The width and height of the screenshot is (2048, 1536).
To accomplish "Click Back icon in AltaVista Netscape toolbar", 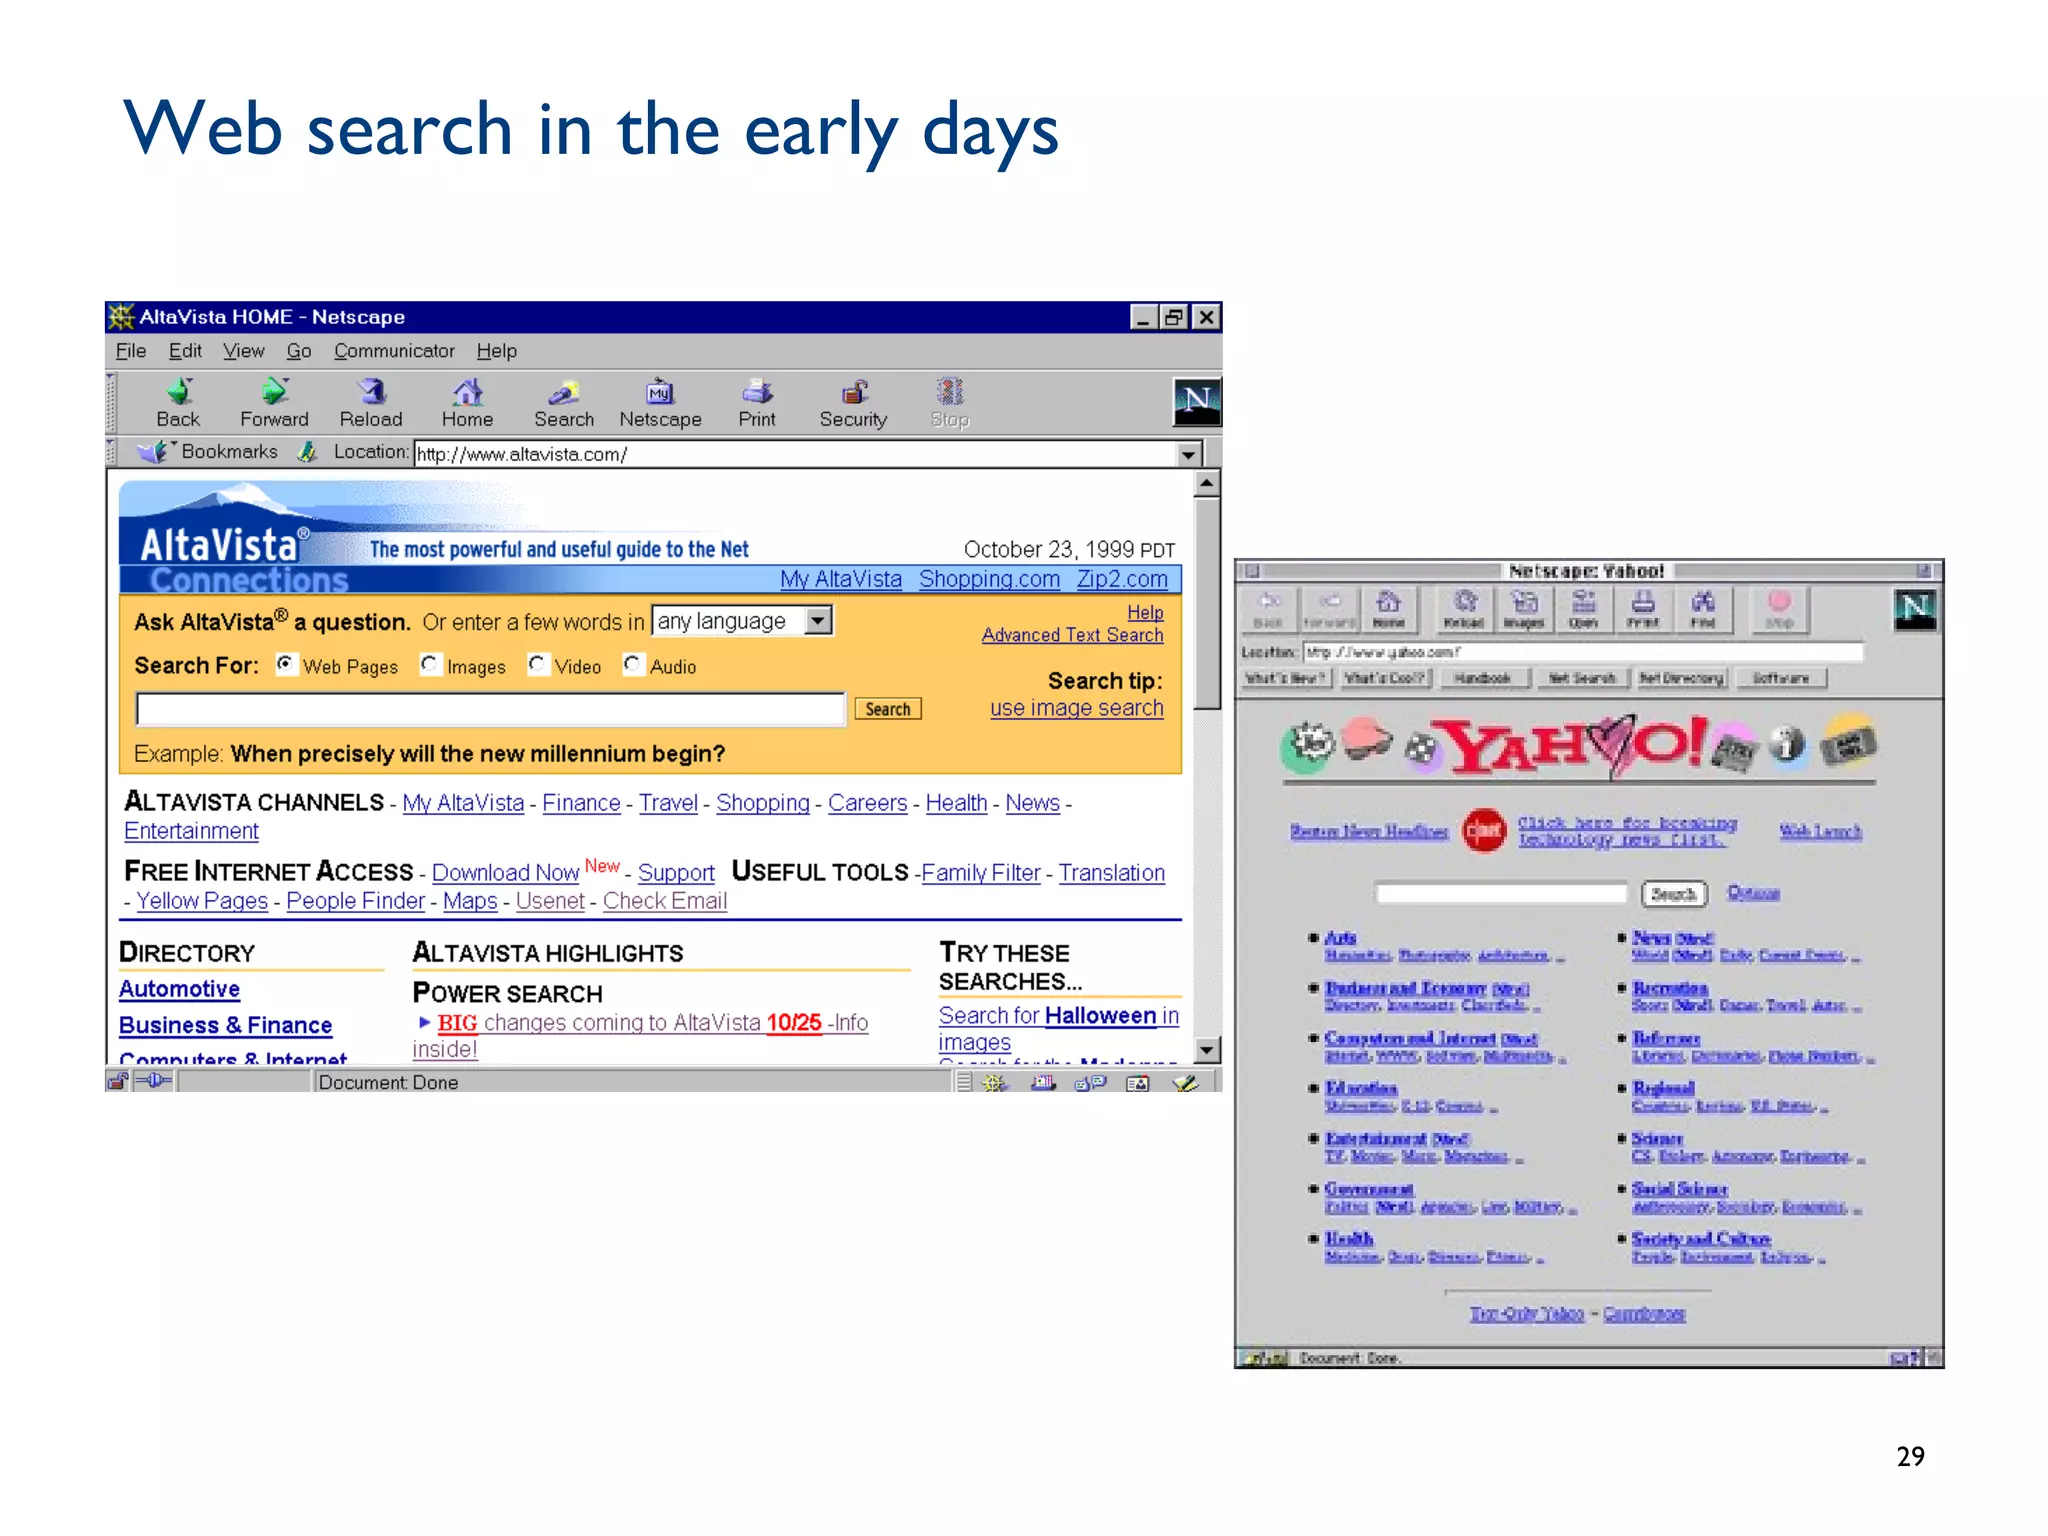I will tap(178, 403).
